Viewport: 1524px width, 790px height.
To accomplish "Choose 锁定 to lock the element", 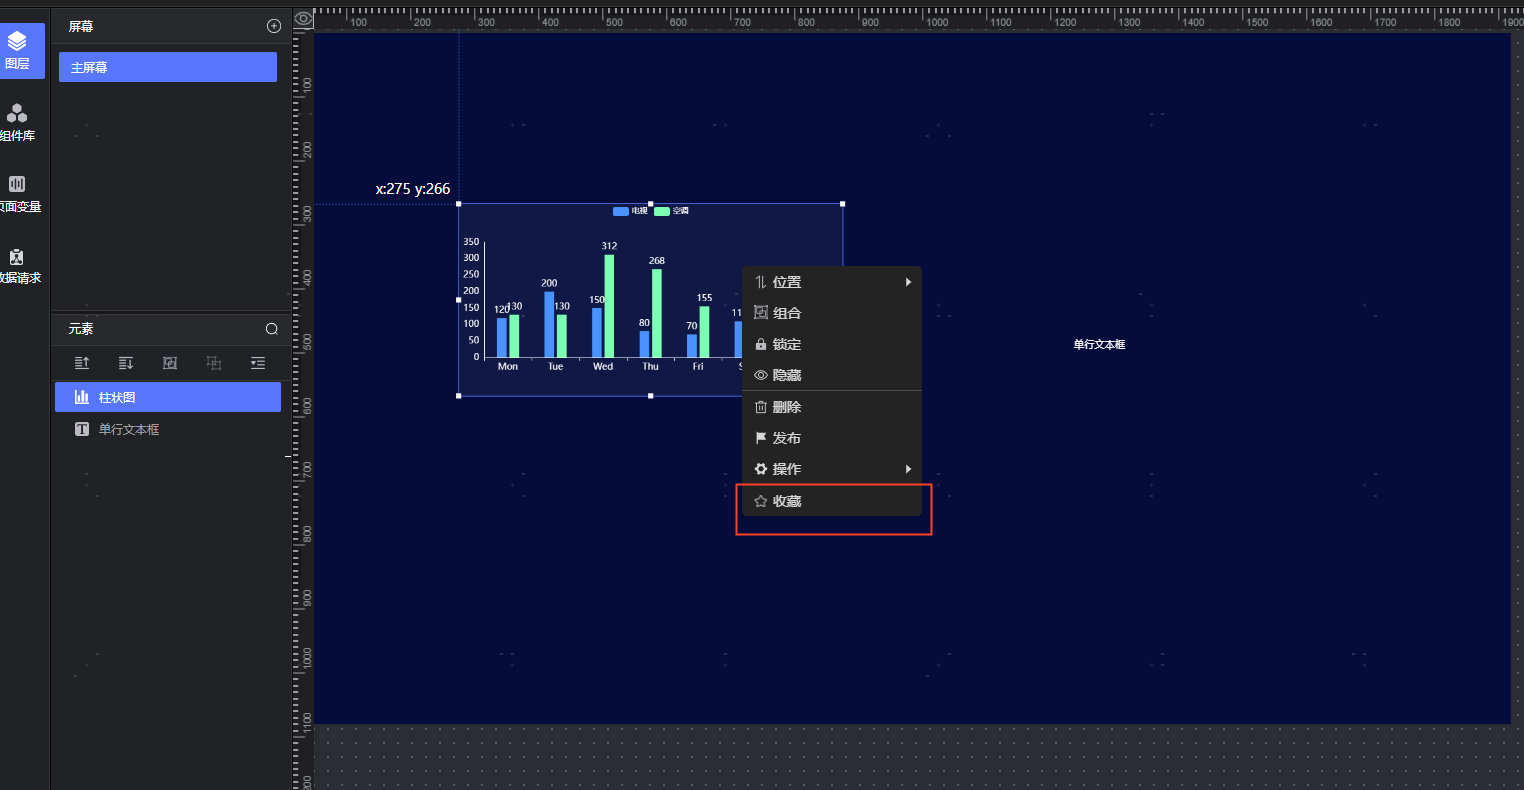I will [x=786, y=344].
